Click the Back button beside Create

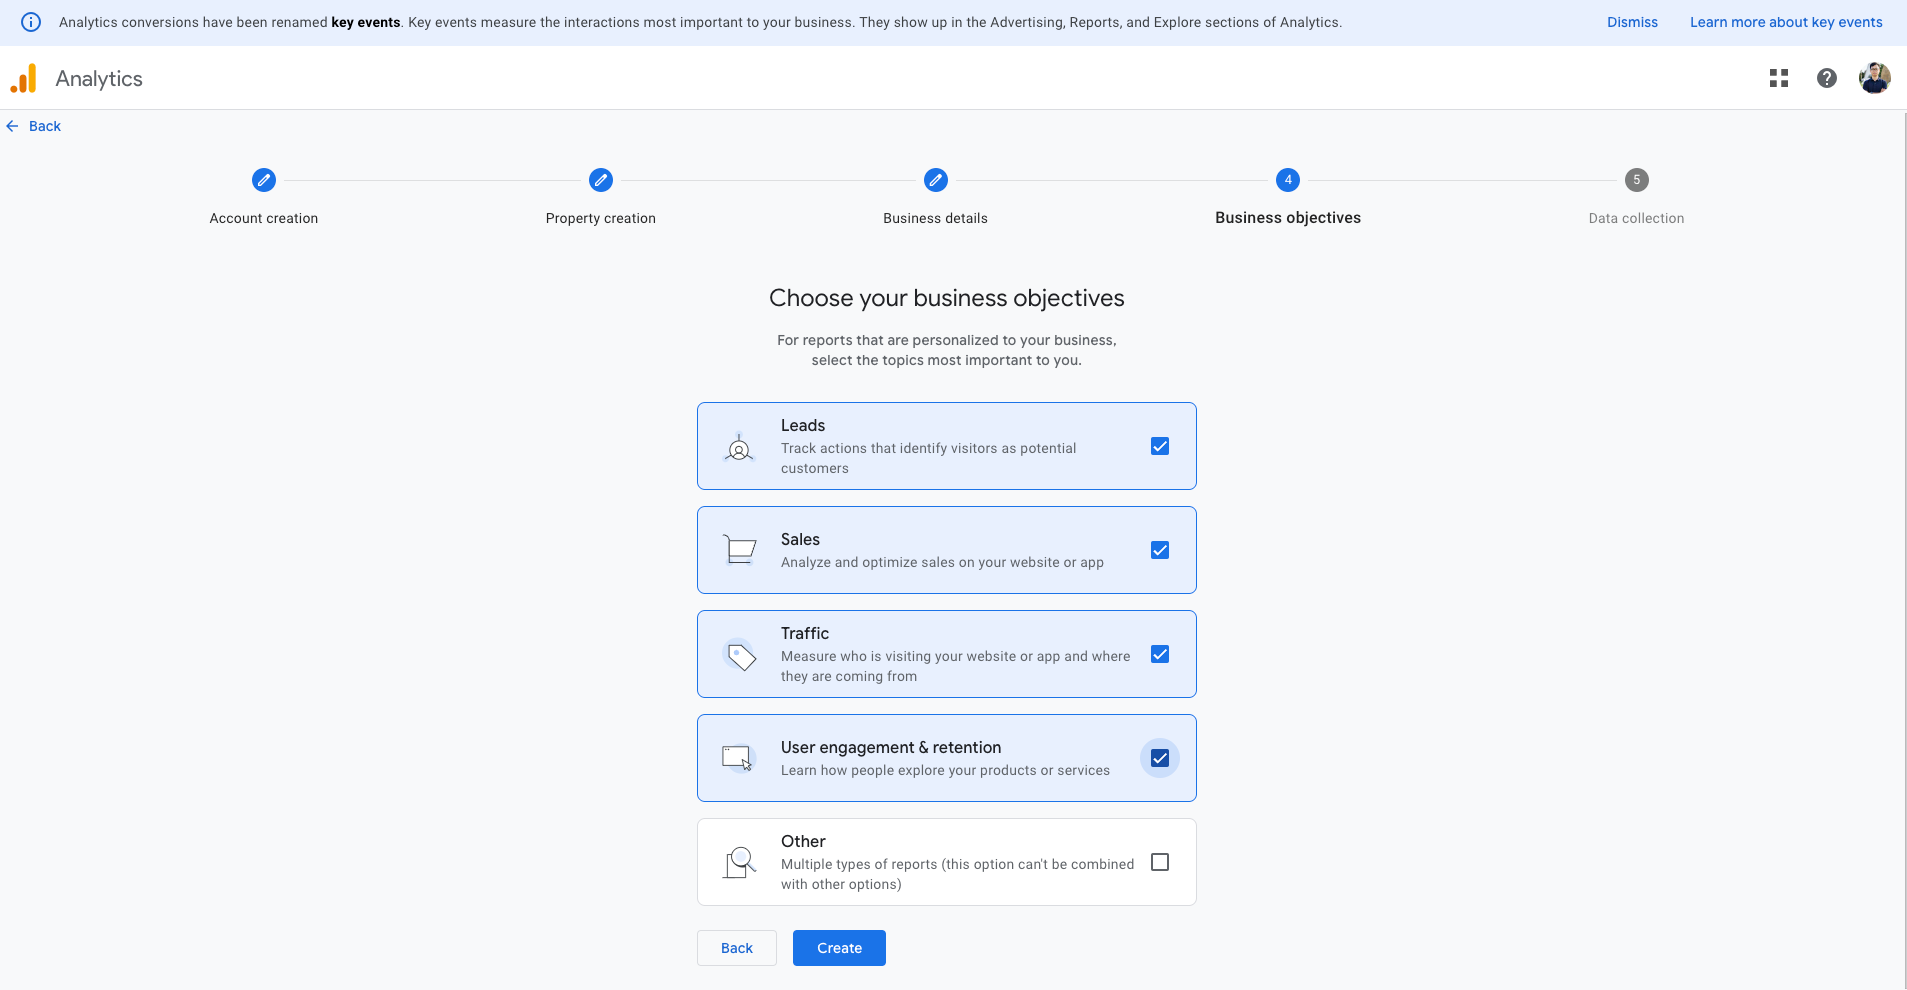(737, 948)
